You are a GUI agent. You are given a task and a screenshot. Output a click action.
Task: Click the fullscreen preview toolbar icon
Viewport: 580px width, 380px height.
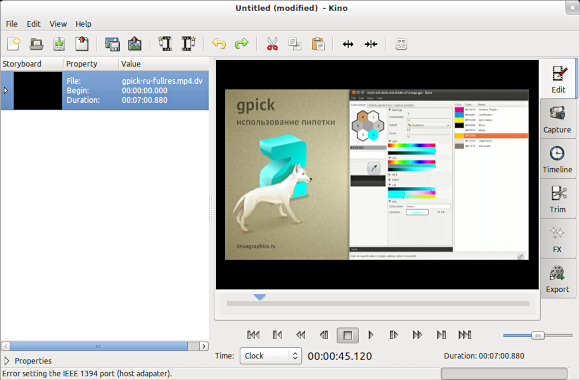401,44
